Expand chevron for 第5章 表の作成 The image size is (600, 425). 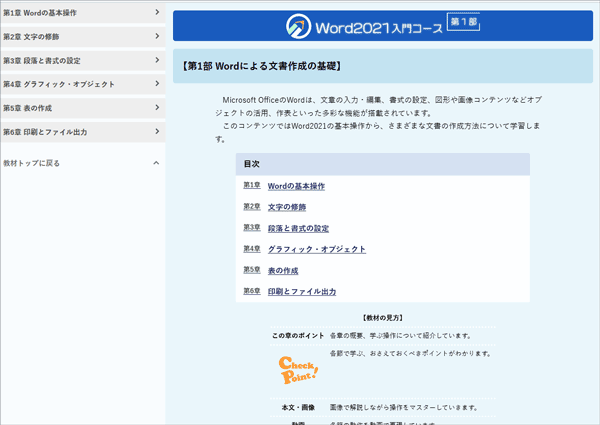click(x=157, y=107)
